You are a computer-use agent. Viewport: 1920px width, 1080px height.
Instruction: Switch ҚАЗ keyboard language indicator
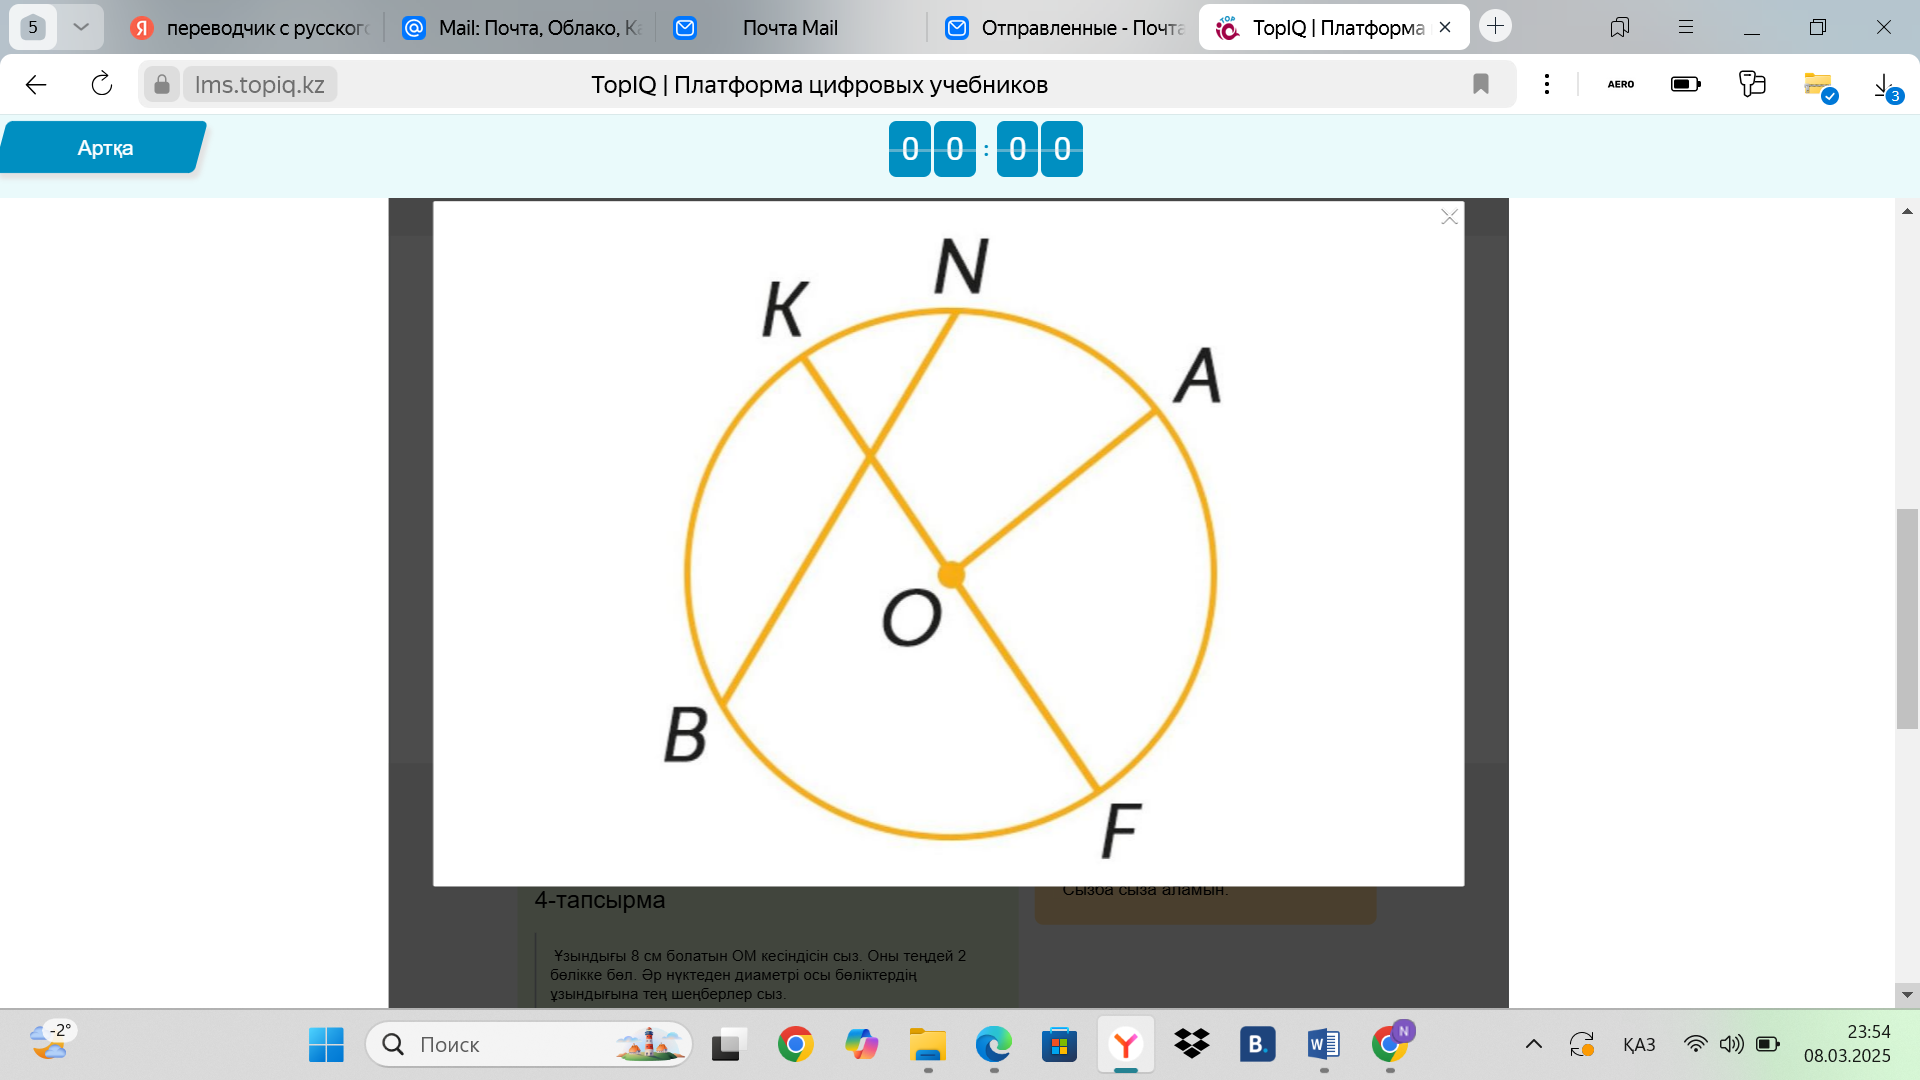tap(1638, 1045)
